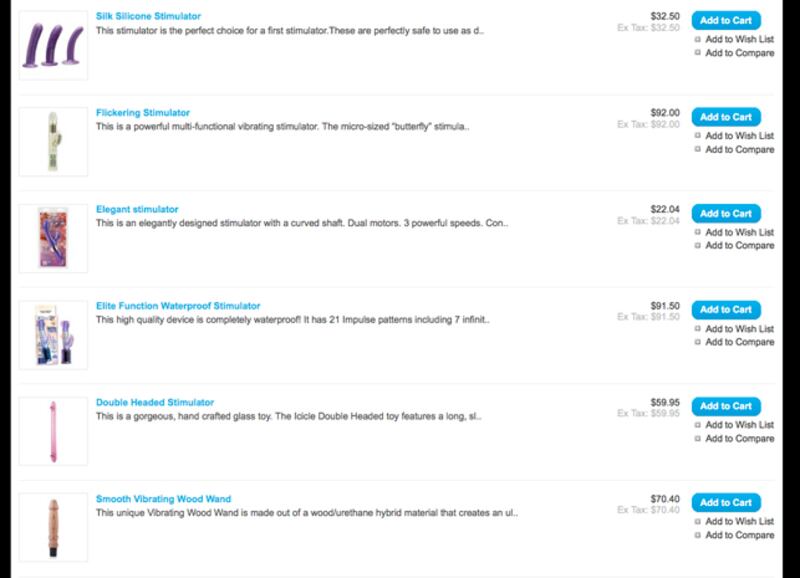
Task: Add Elite Function Waterproof Stimulator to cart
Action: [725, 310]
